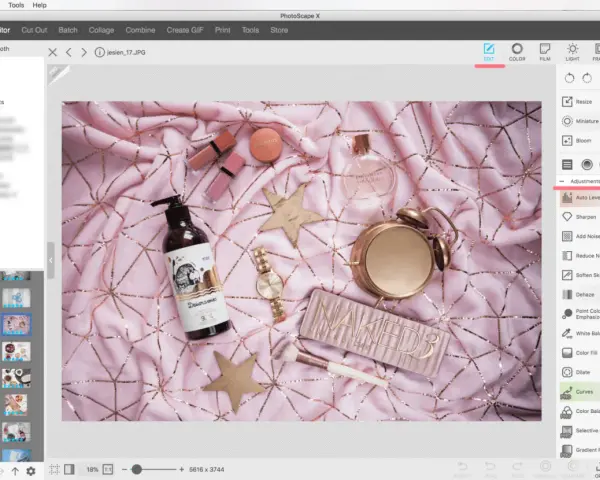Collapse the left sidebar panel handle
Screen dimensions: 600x480
[x=51, y=261]
